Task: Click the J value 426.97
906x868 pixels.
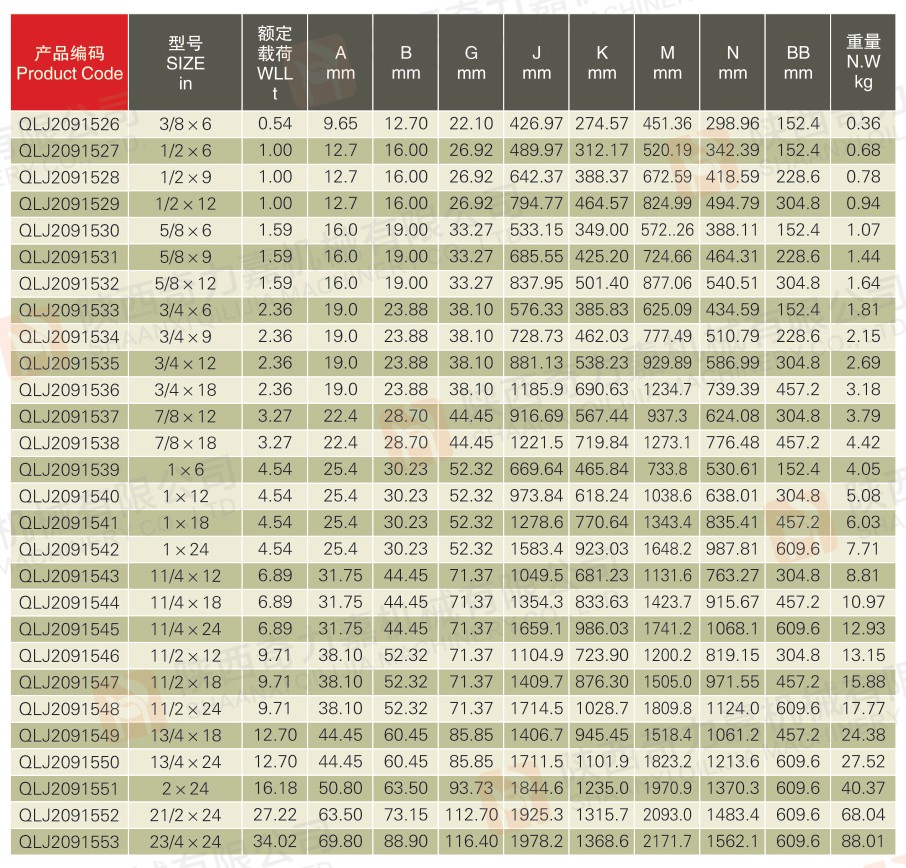Action: (537, 124)
